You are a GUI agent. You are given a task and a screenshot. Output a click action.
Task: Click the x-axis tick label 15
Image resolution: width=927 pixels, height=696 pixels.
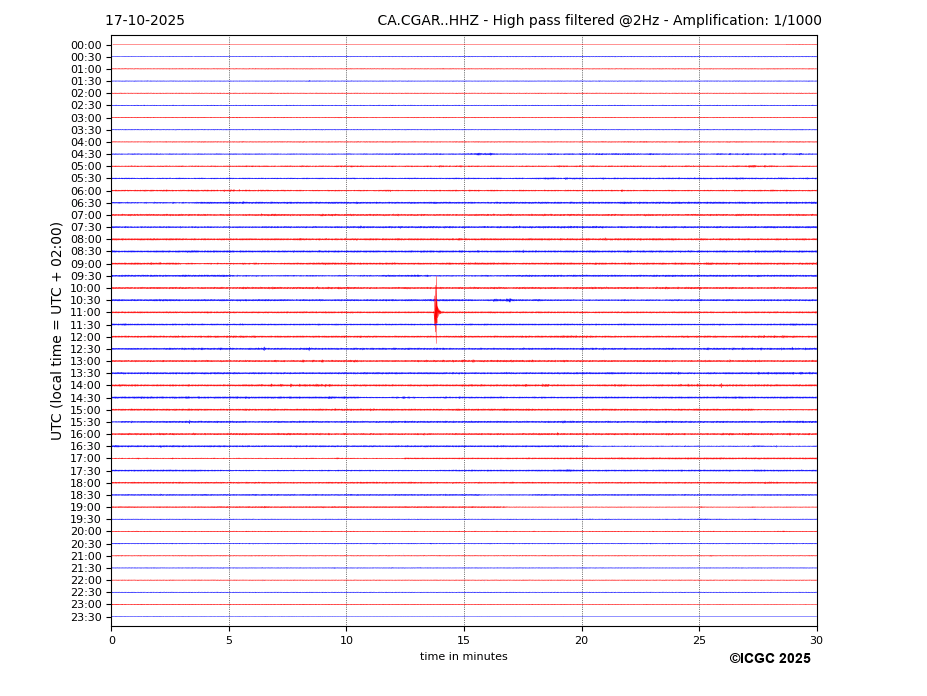(464, 640)
